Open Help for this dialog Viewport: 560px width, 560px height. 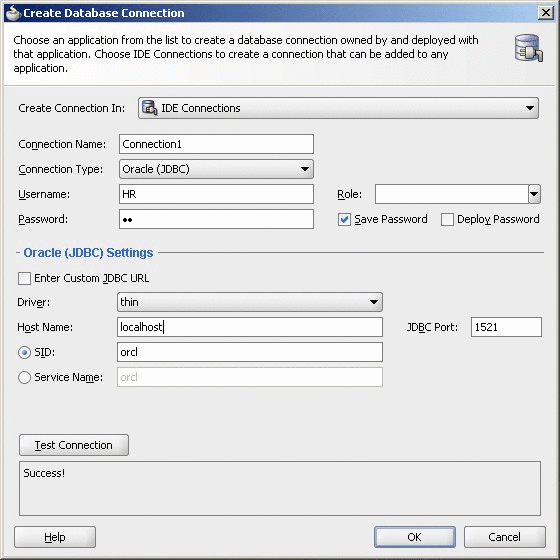point(55,537)
